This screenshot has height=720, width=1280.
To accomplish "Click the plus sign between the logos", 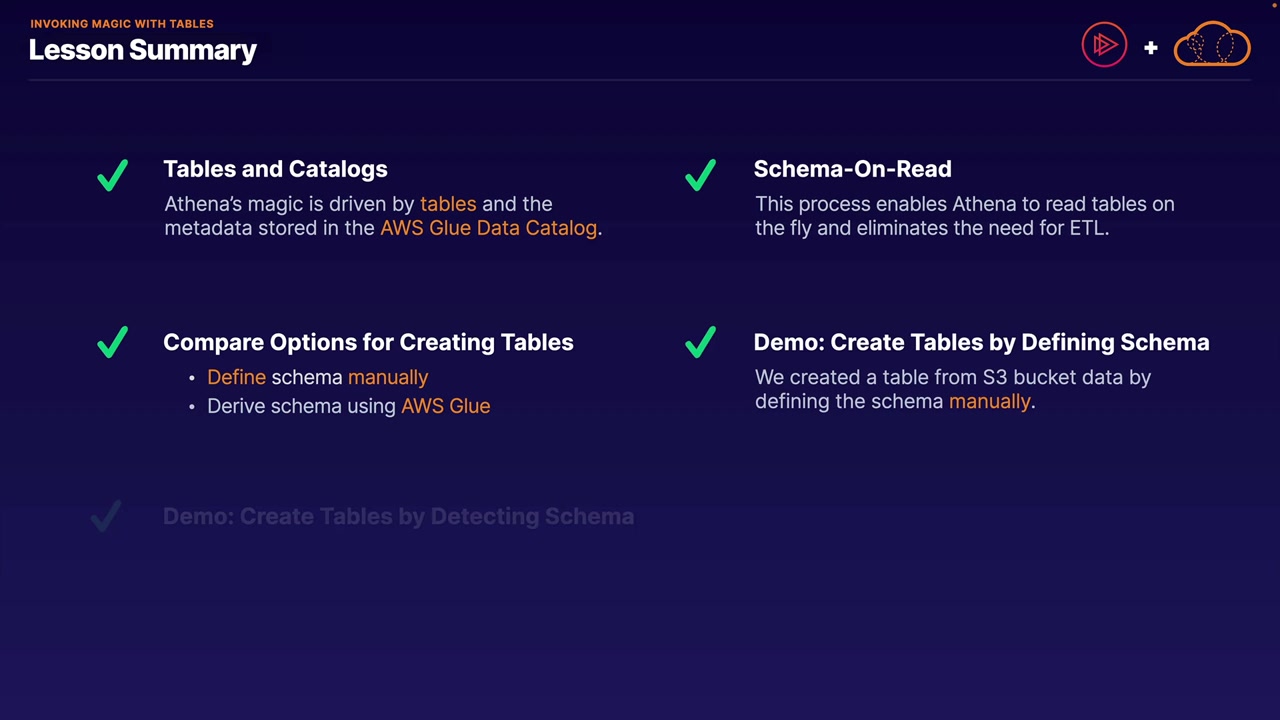I will click(x=1150, y=47).
